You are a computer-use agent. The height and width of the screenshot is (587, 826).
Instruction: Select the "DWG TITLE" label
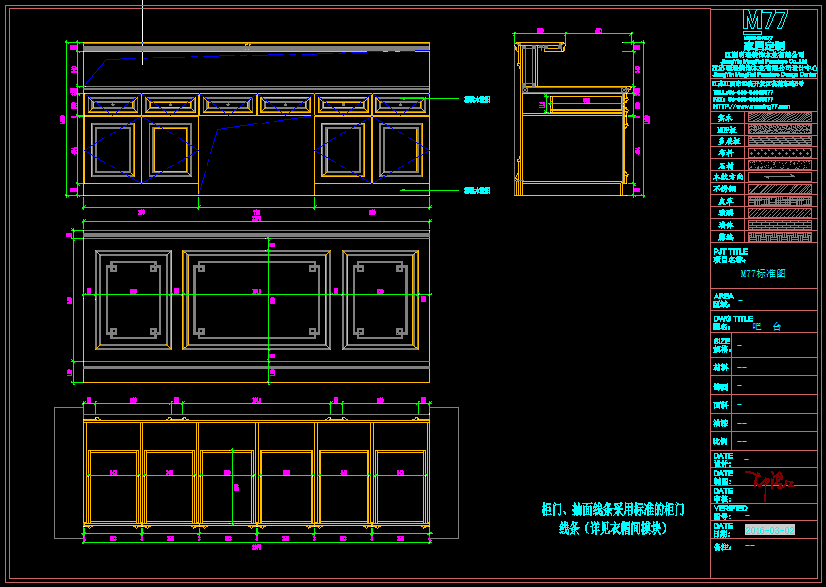click(x=733, y=319)
